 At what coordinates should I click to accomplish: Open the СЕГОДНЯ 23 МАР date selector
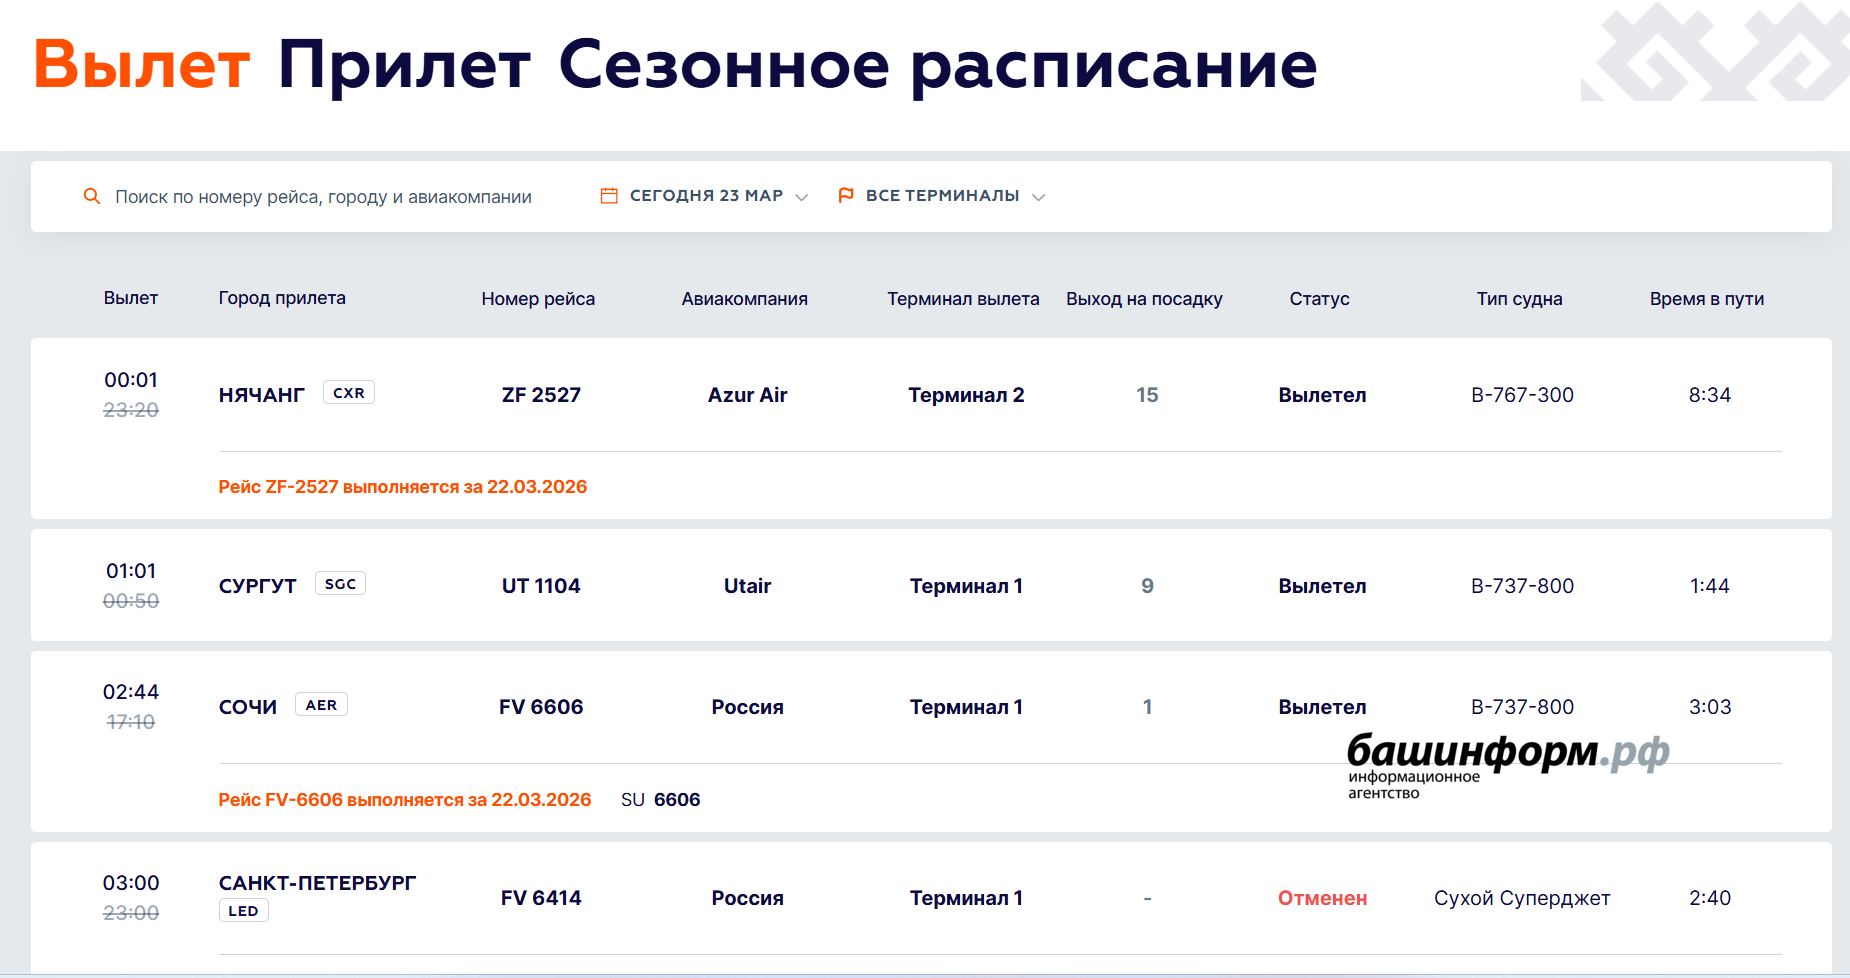[x=706, y=196]
